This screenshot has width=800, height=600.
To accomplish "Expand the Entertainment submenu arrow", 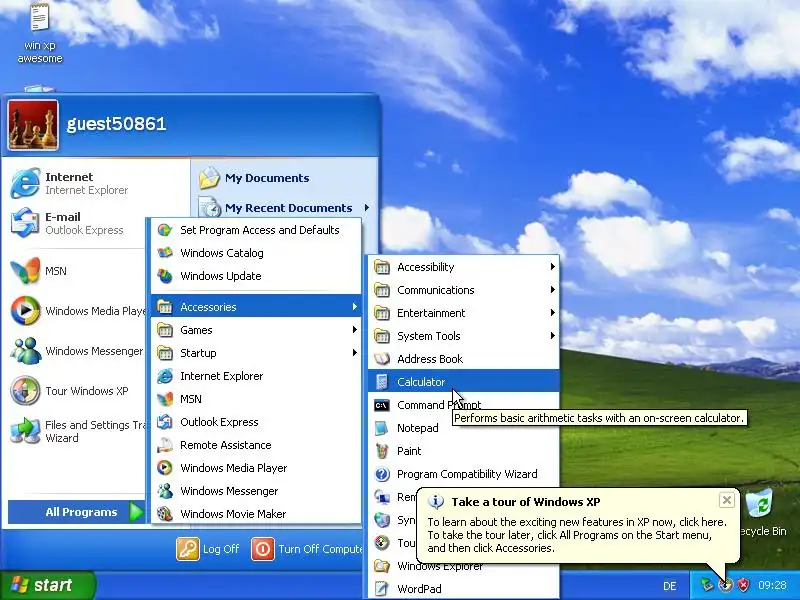I will (553, 312).
